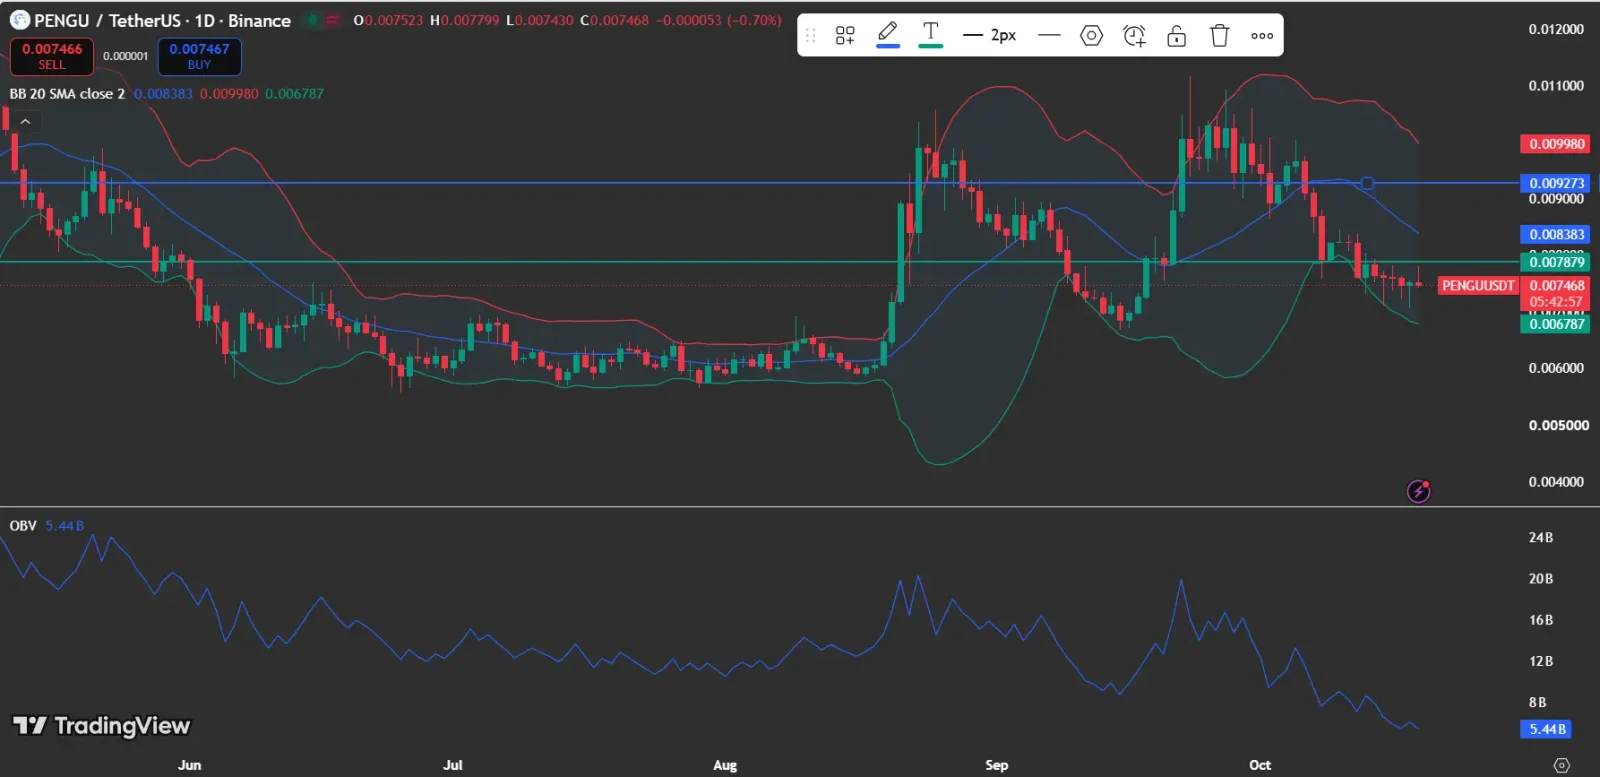Select the horizontal line anchor handle
The height and width of the screenshot is (777, 1600).
[1367, 183]
